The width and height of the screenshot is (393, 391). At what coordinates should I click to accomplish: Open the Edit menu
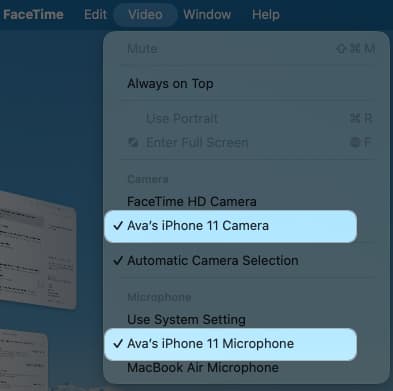(95, 15)
